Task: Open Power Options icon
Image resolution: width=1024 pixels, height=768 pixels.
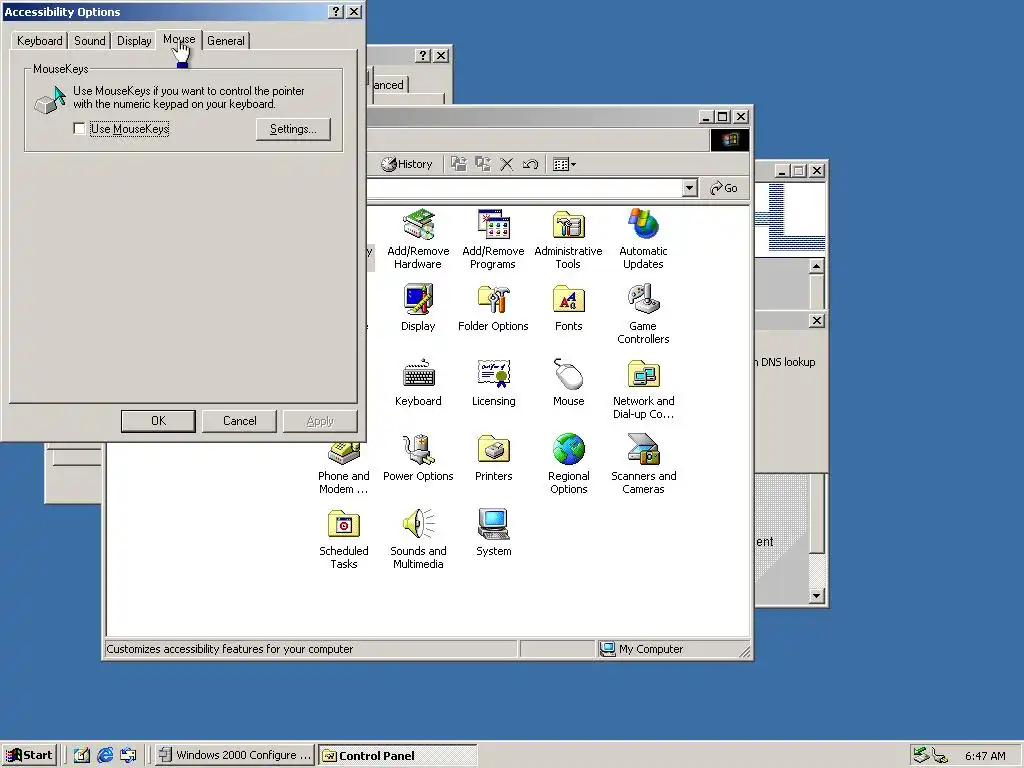Action: click(x=418, y=458)
